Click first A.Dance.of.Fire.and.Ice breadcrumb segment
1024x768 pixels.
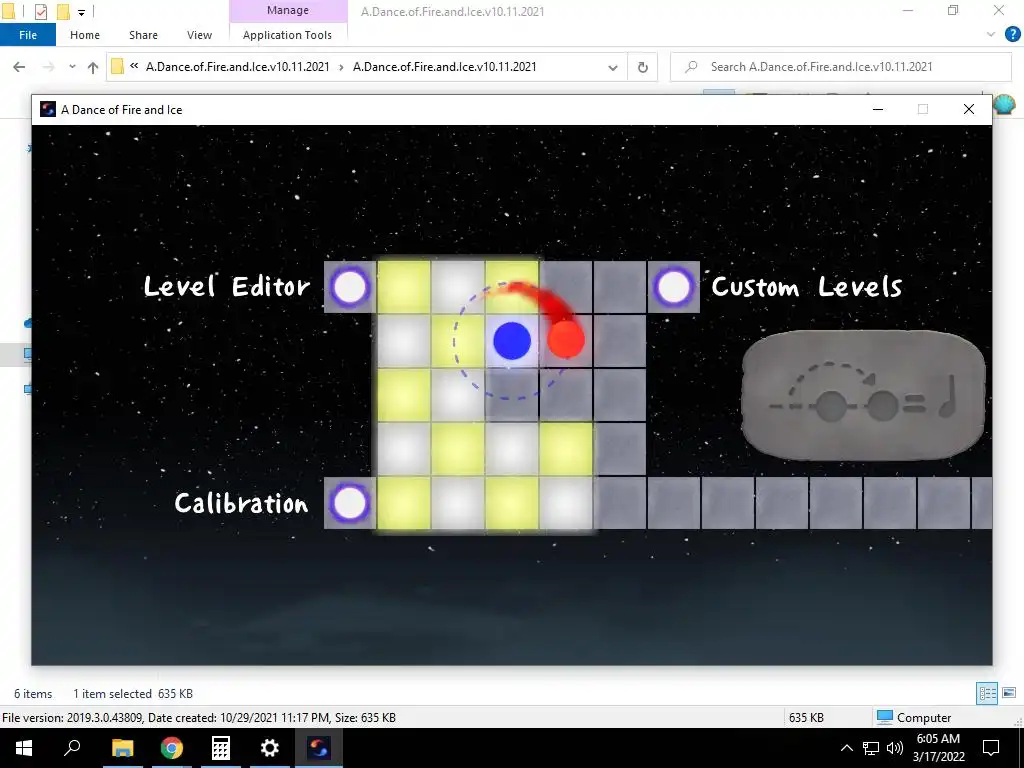pyautogui.click(x=238, y=67)
